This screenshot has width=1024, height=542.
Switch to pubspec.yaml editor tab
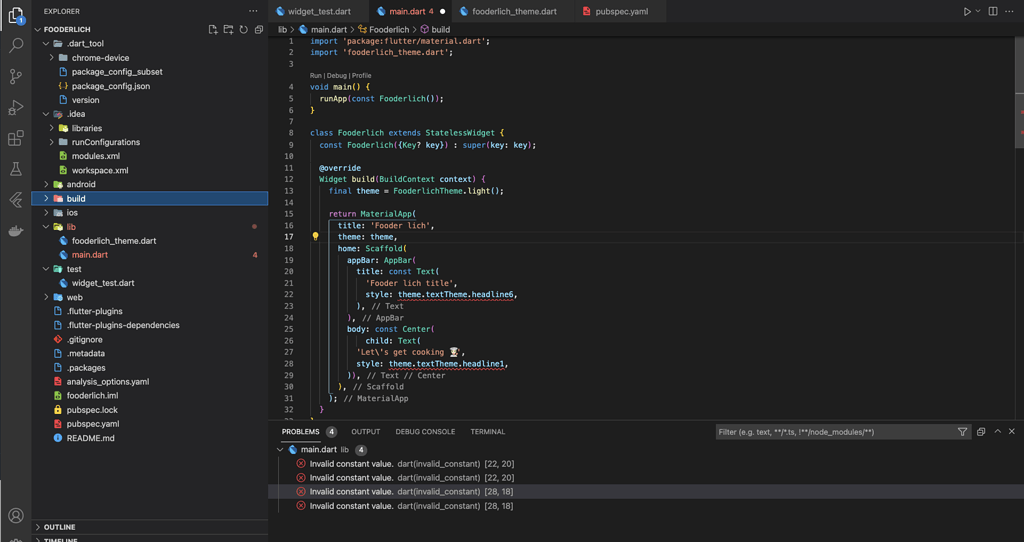[x=622, y=11]
